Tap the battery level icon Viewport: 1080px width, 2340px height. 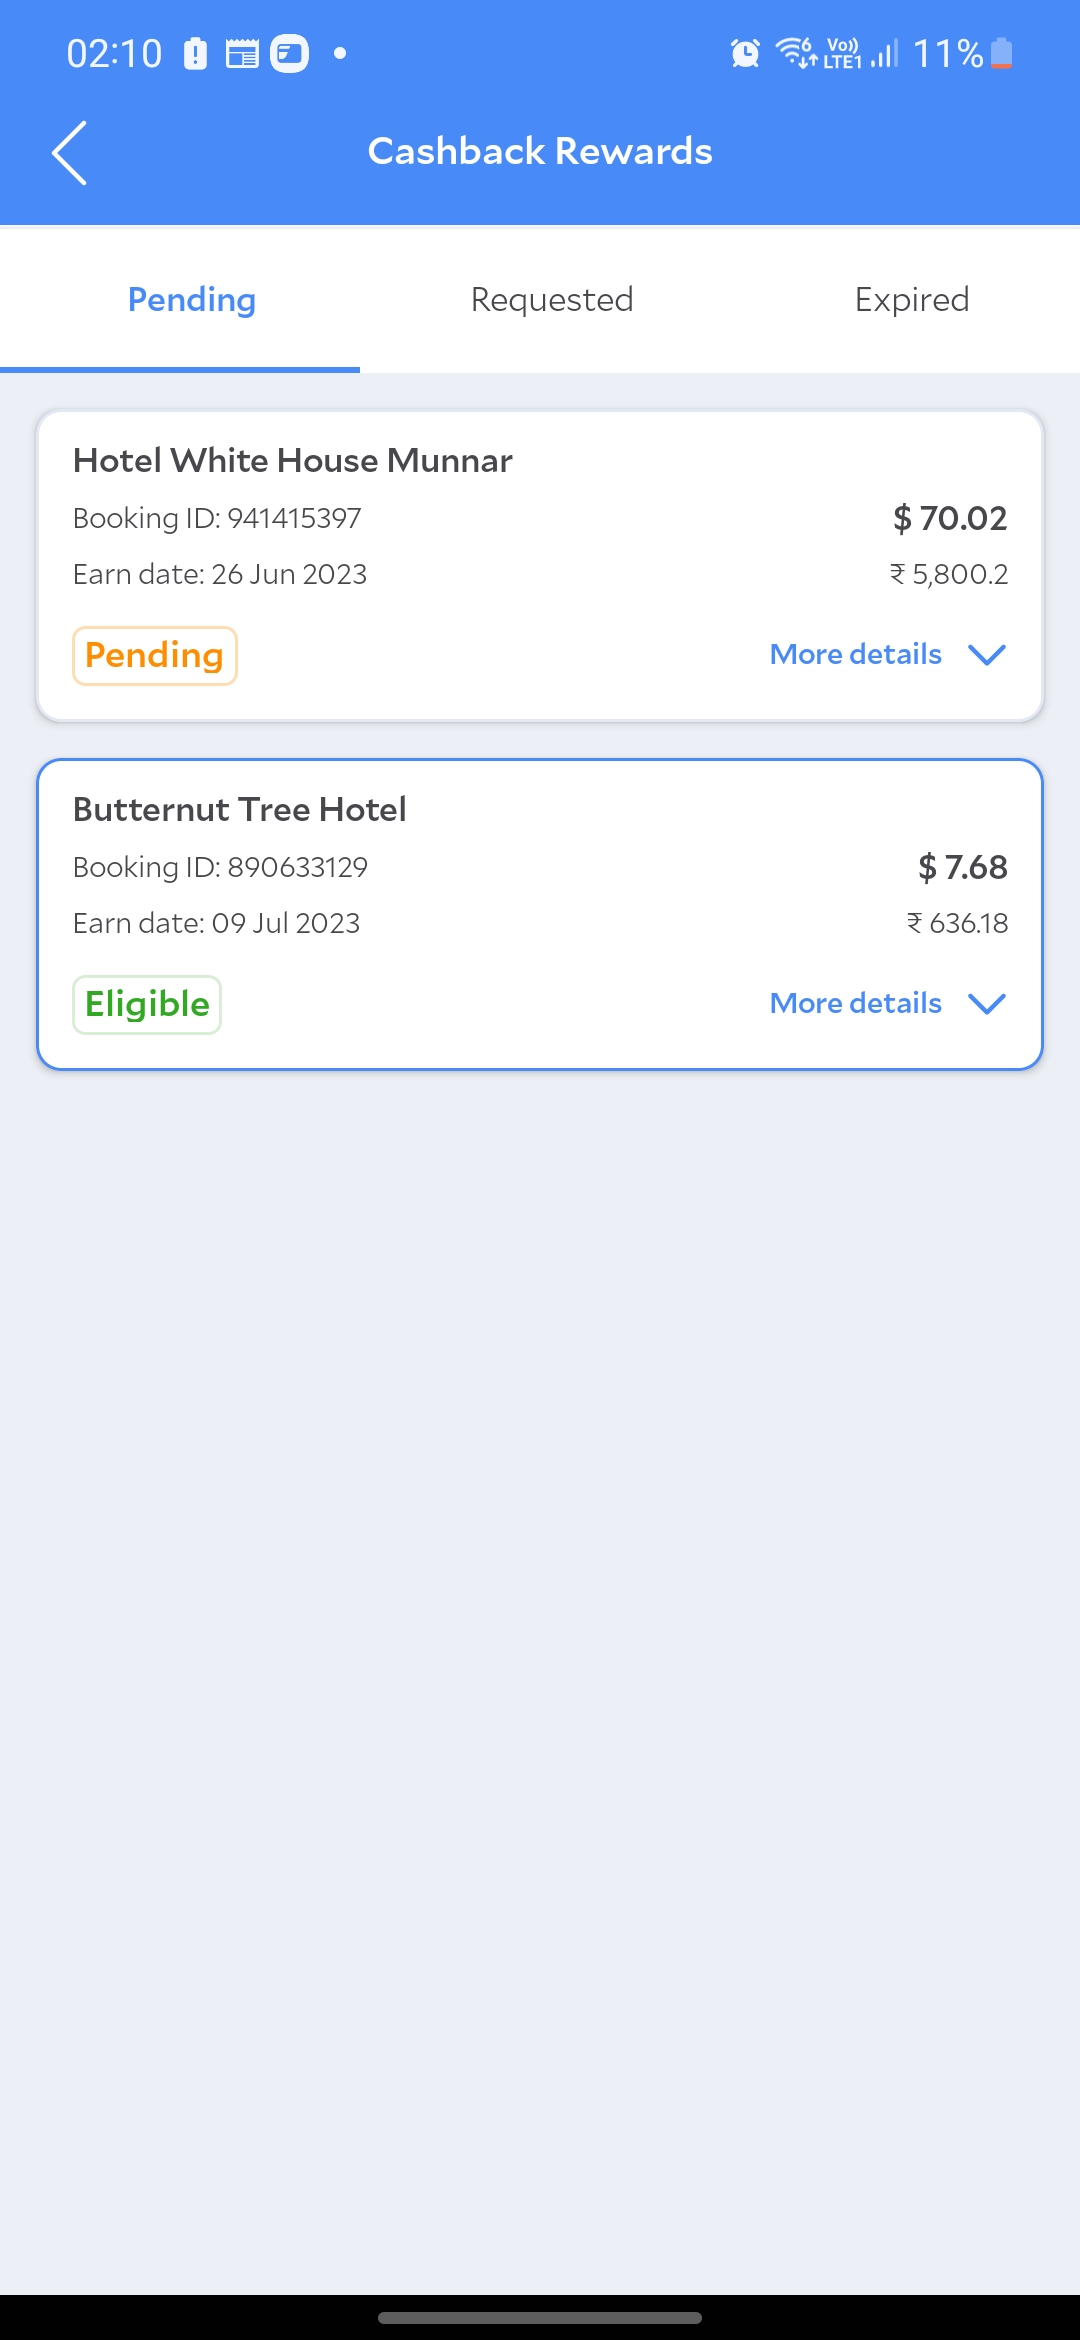1002,53
